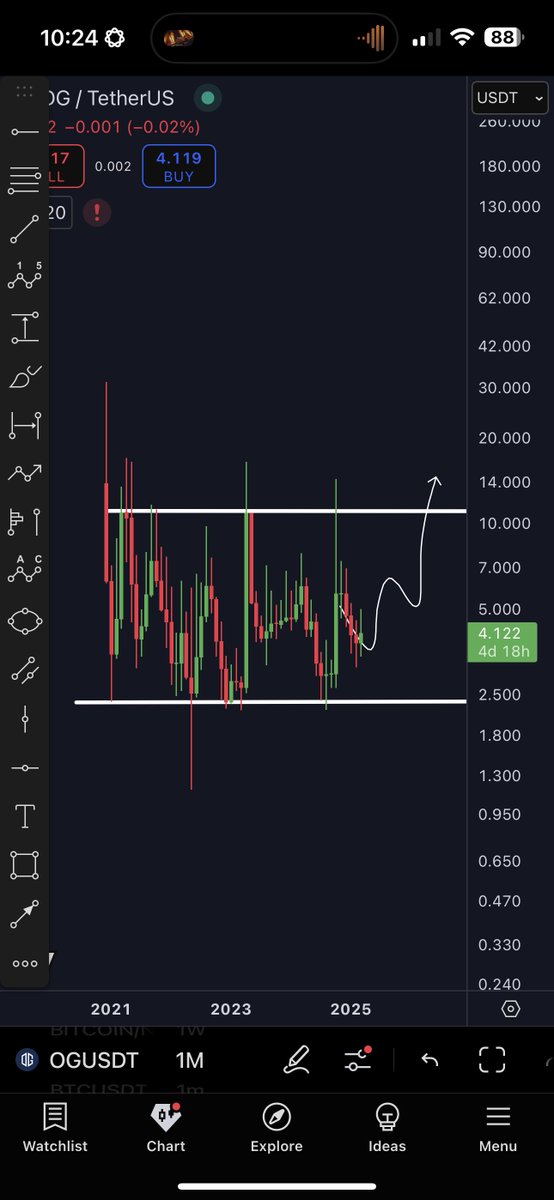The image size is (554, 1200).
Task: Open the USDT currency dropdown
Action: click(x=510, y=98)
